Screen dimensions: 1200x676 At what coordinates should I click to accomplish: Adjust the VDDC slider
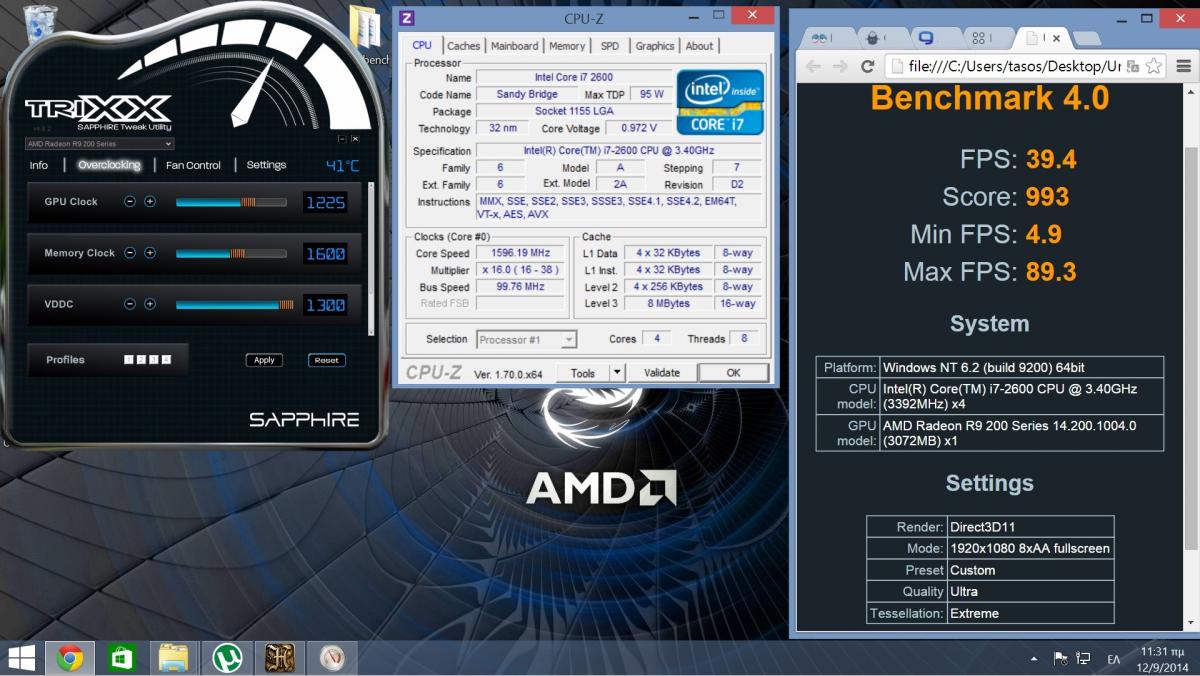pos(235,305)
